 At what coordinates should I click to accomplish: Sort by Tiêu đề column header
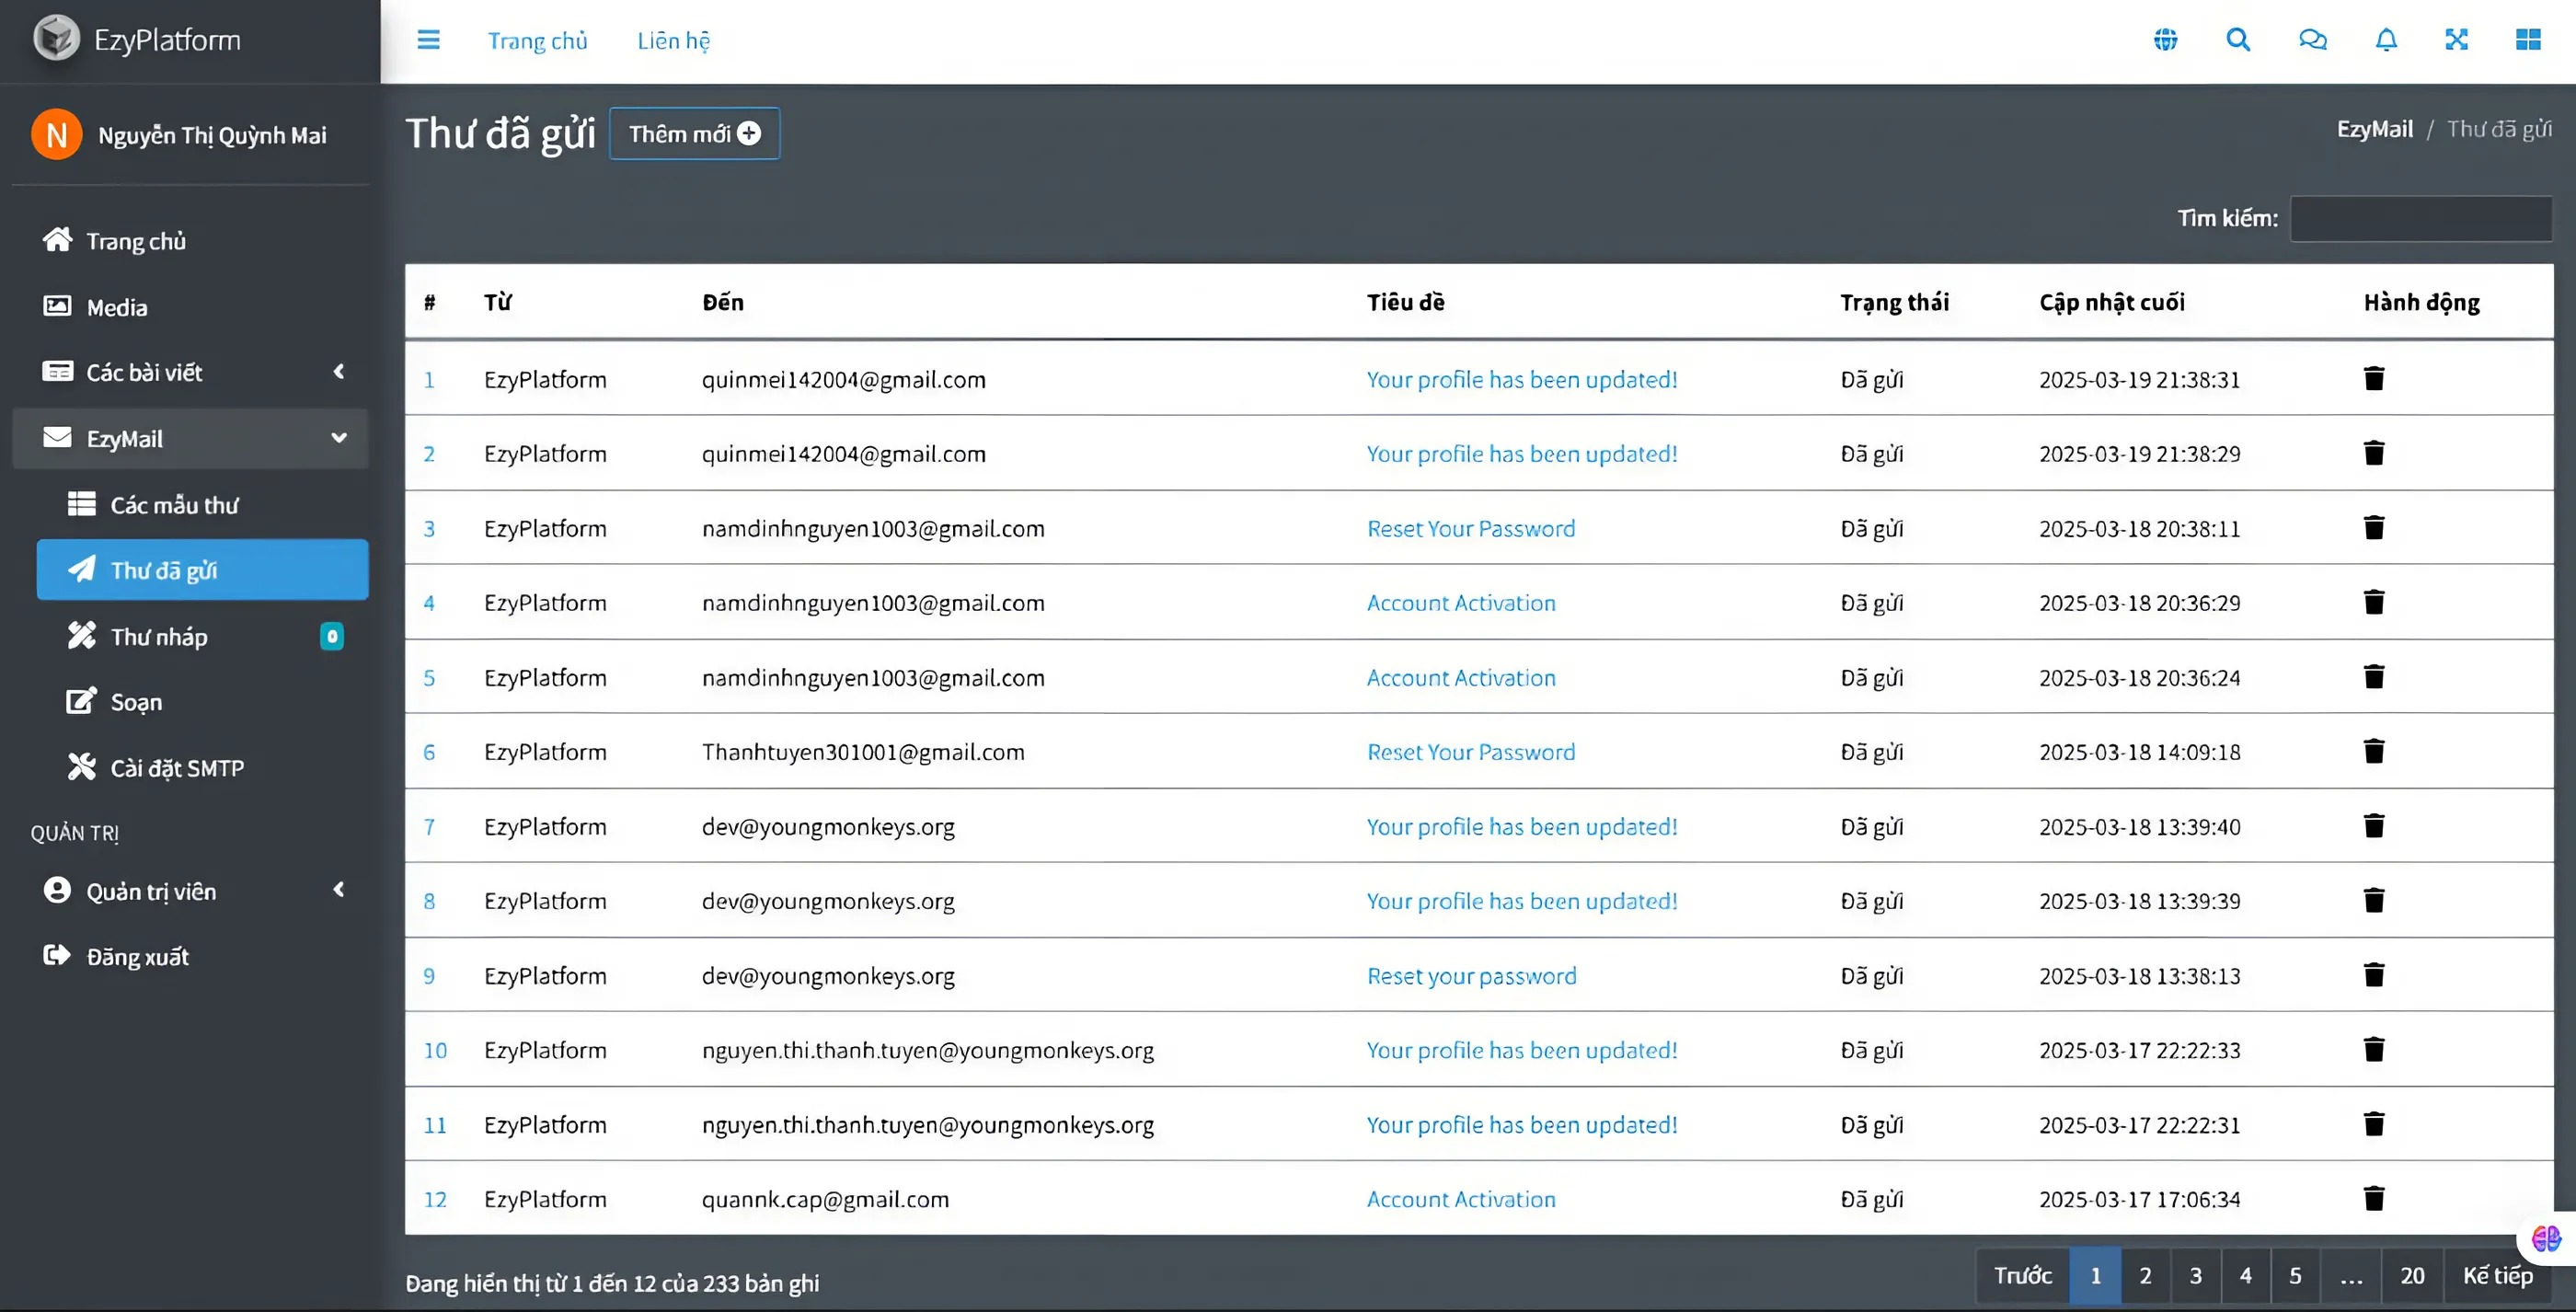tap(1405, 302)
